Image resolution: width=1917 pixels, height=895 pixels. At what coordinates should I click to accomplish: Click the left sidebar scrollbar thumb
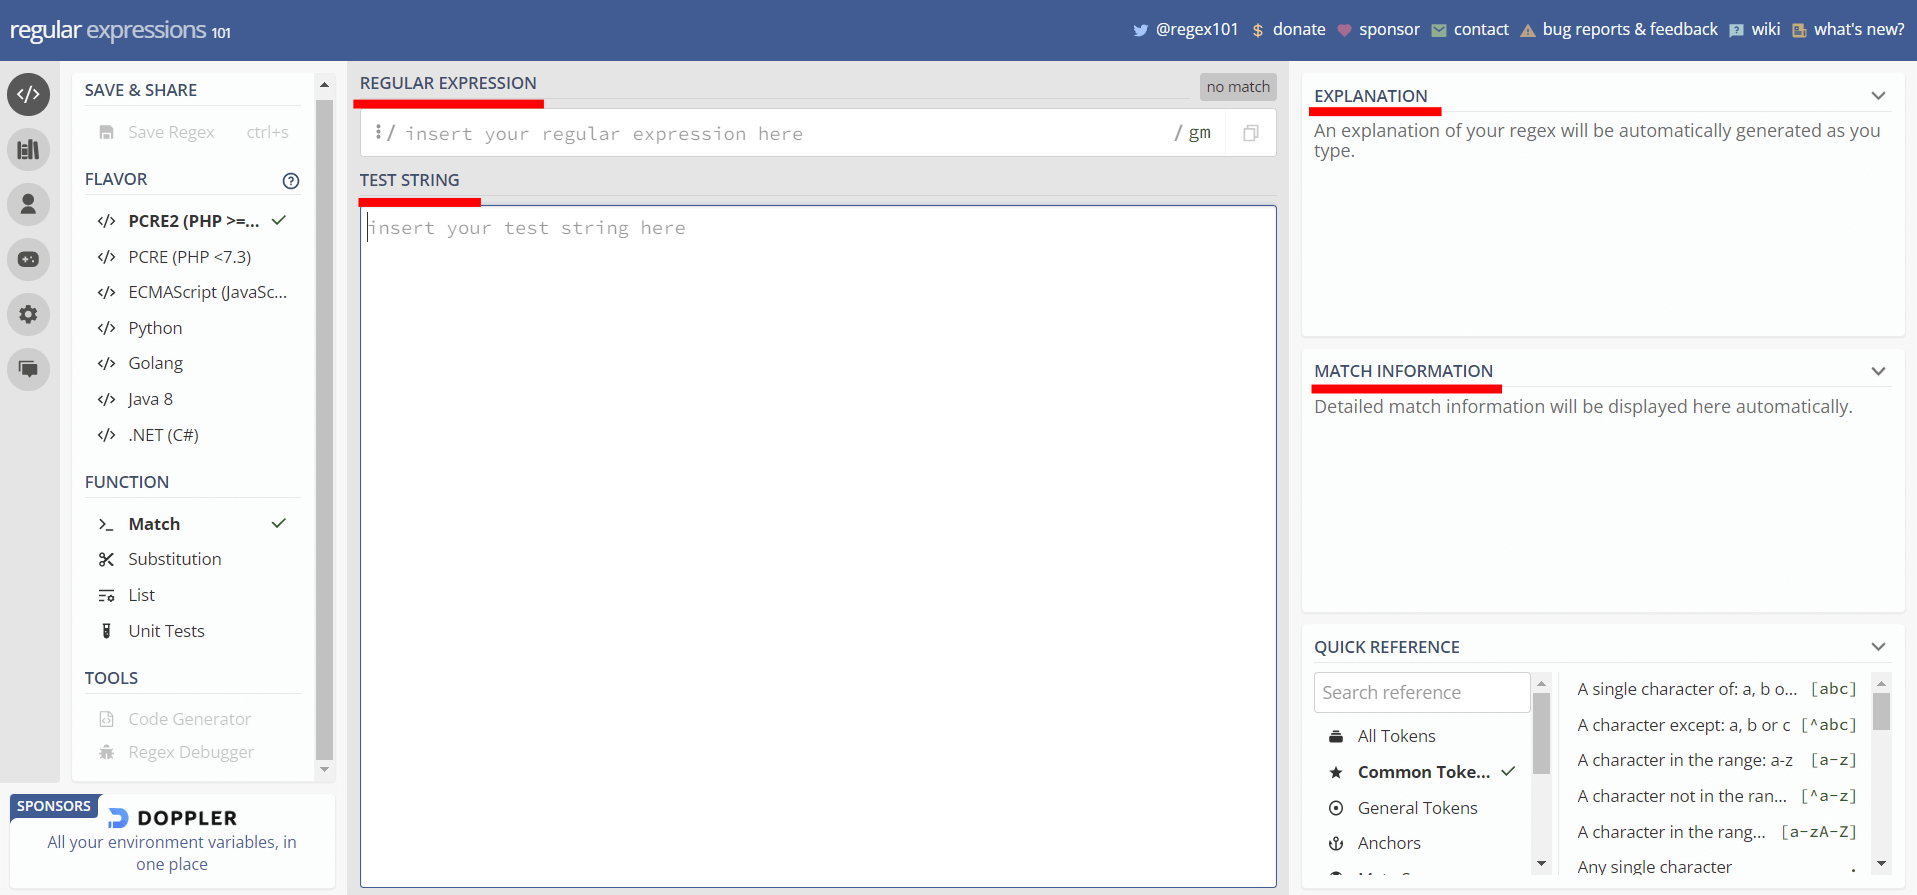pyautogui.click(x=324, y=430)
